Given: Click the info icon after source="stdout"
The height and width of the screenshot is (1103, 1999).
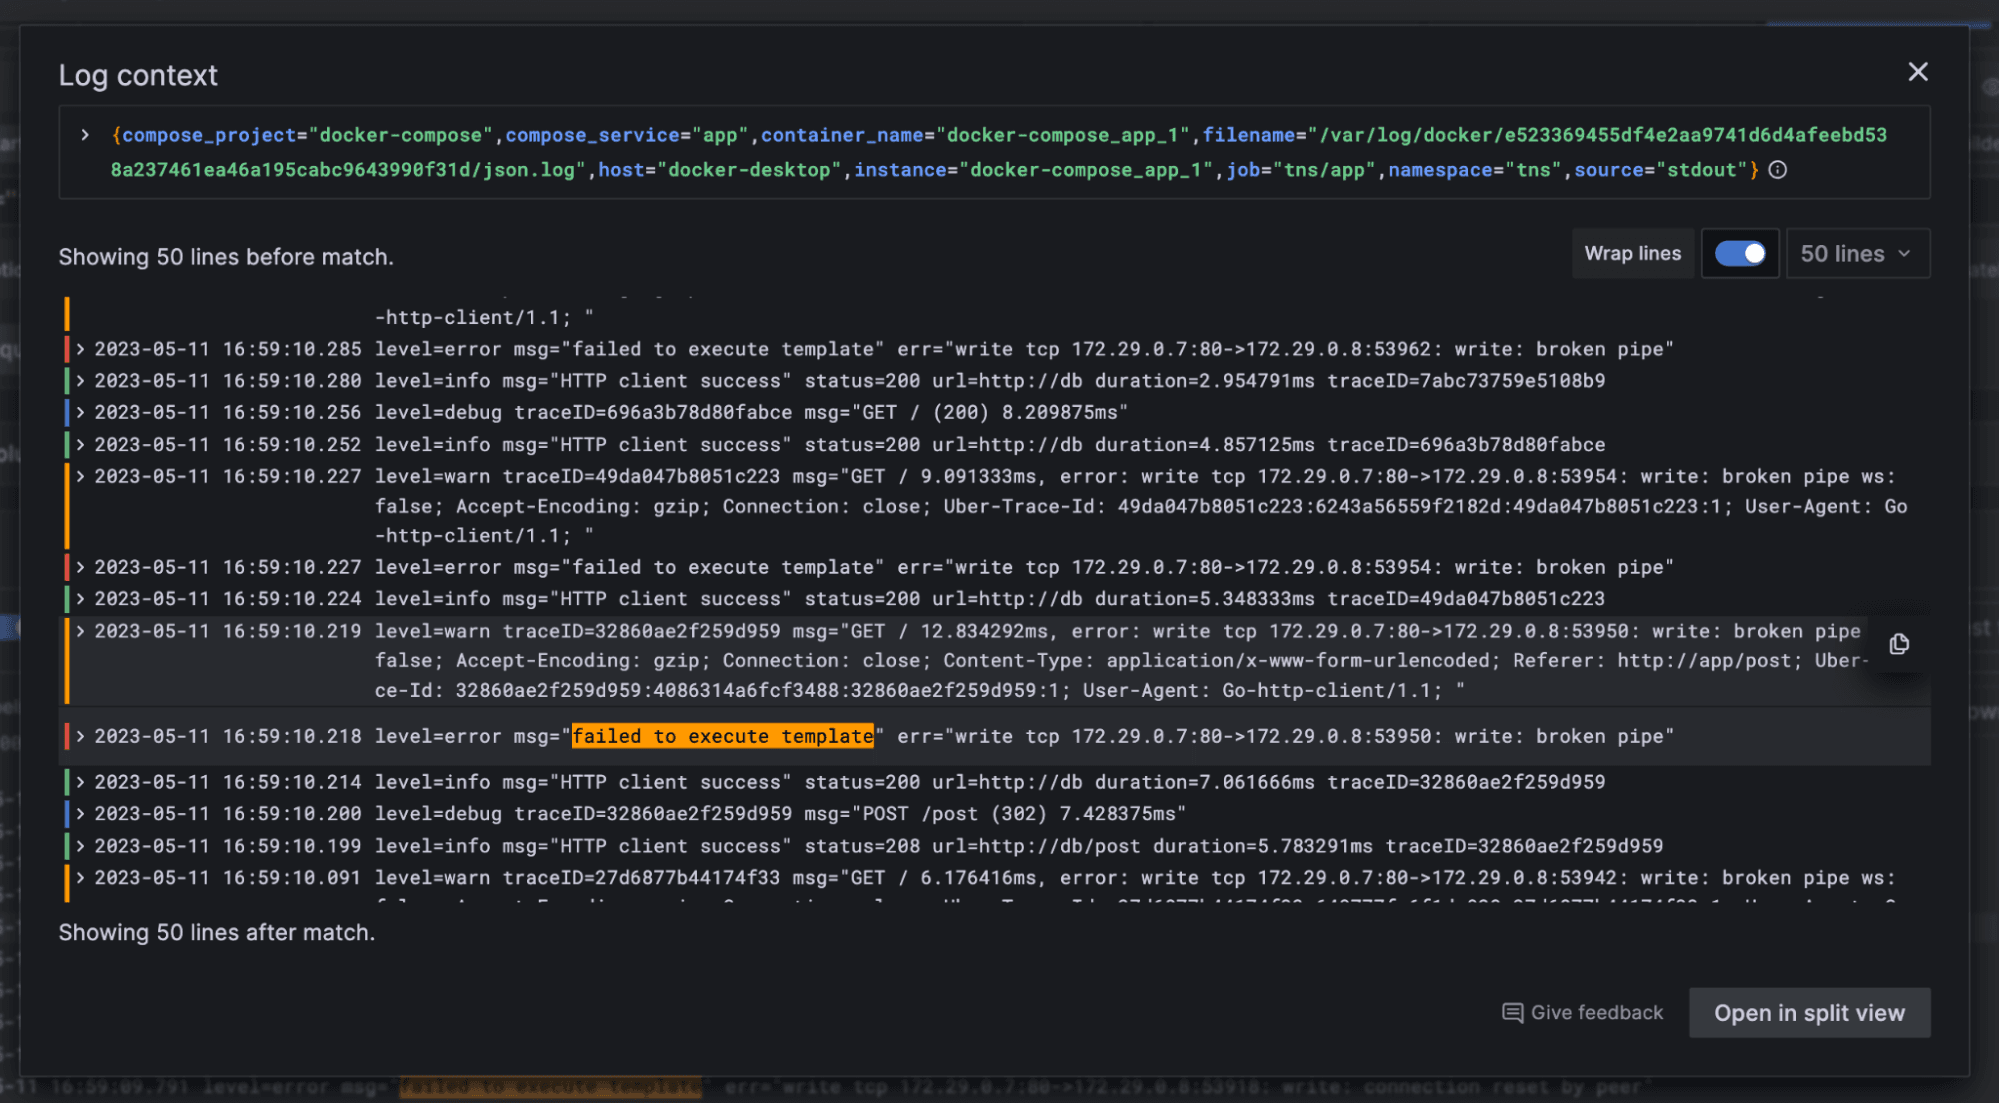Looking at the screenshot, I should (1777, 170).
